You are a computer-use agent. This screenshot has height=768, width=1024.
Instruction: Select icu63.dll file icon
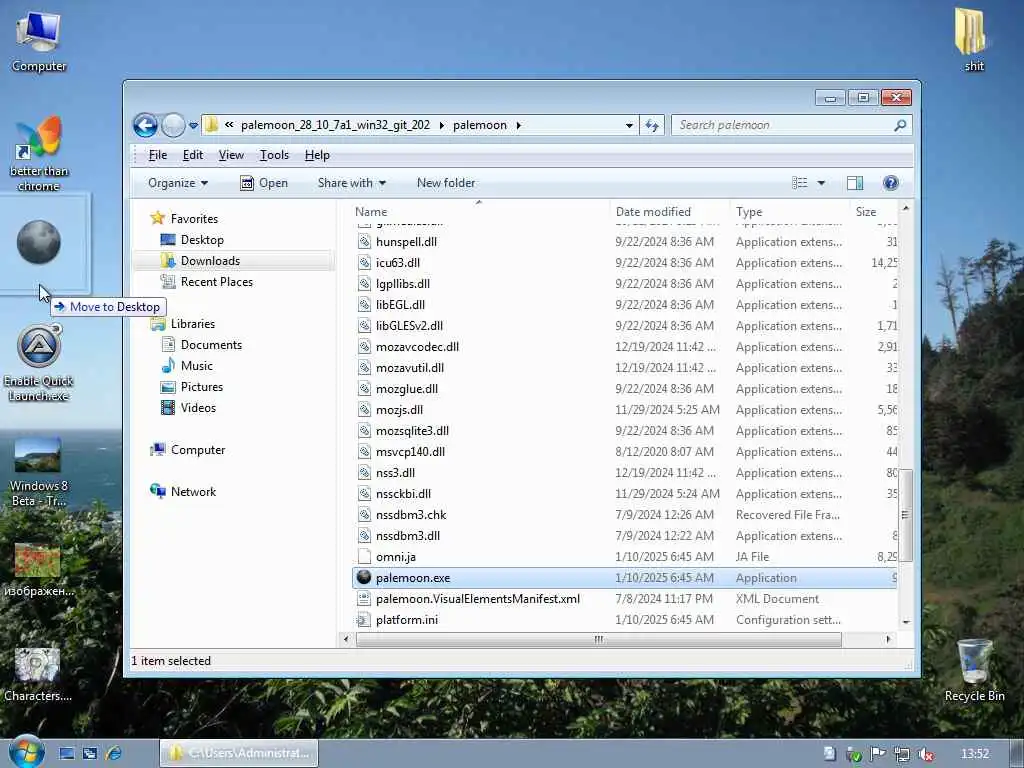point(364,263)
